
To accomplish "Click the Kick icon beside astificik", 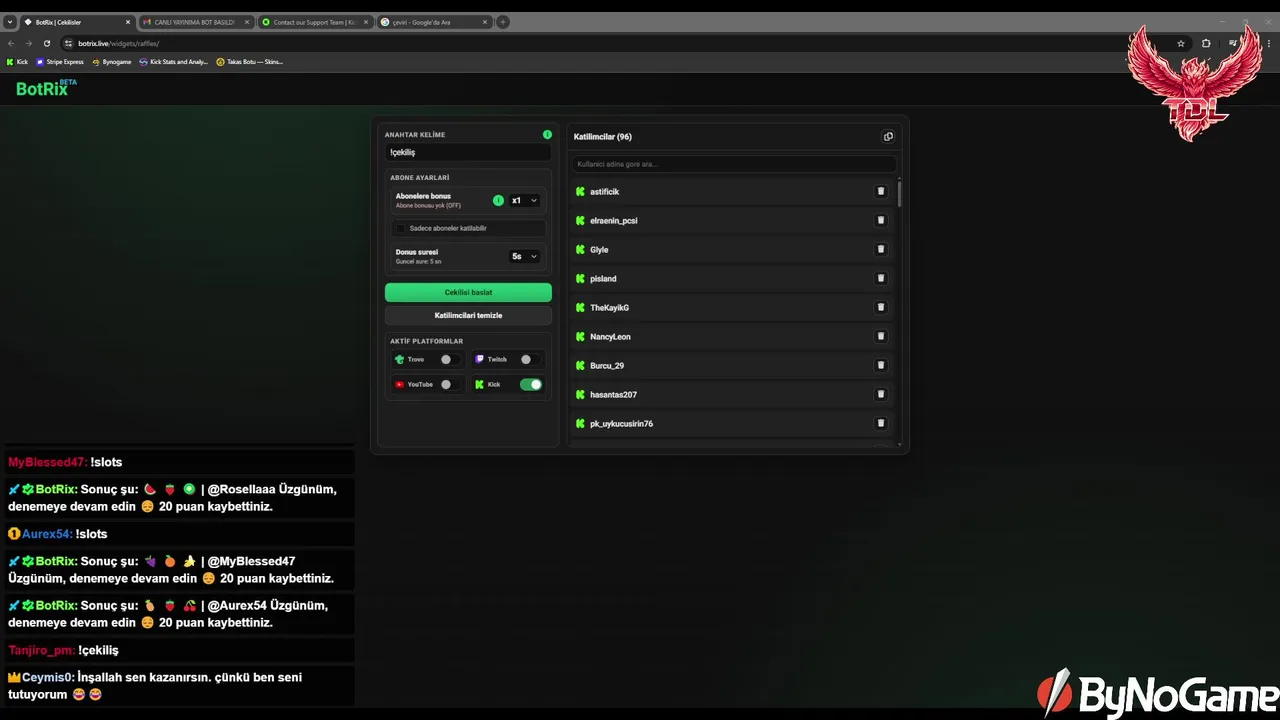I will coord(580,191).
